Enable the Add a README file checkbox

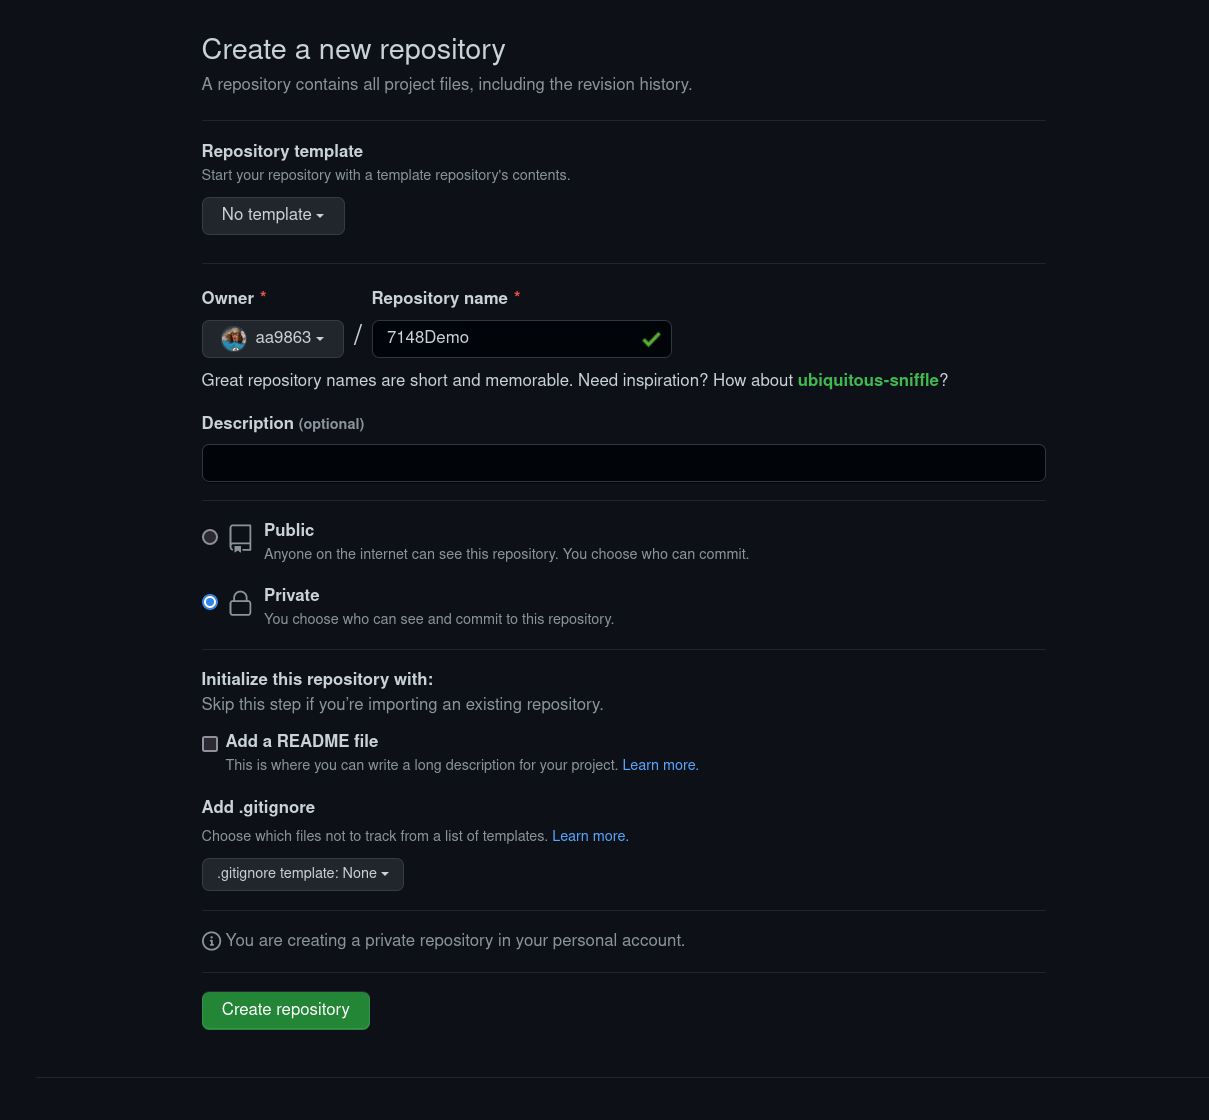pyautogui.click(x=209, y=743)
